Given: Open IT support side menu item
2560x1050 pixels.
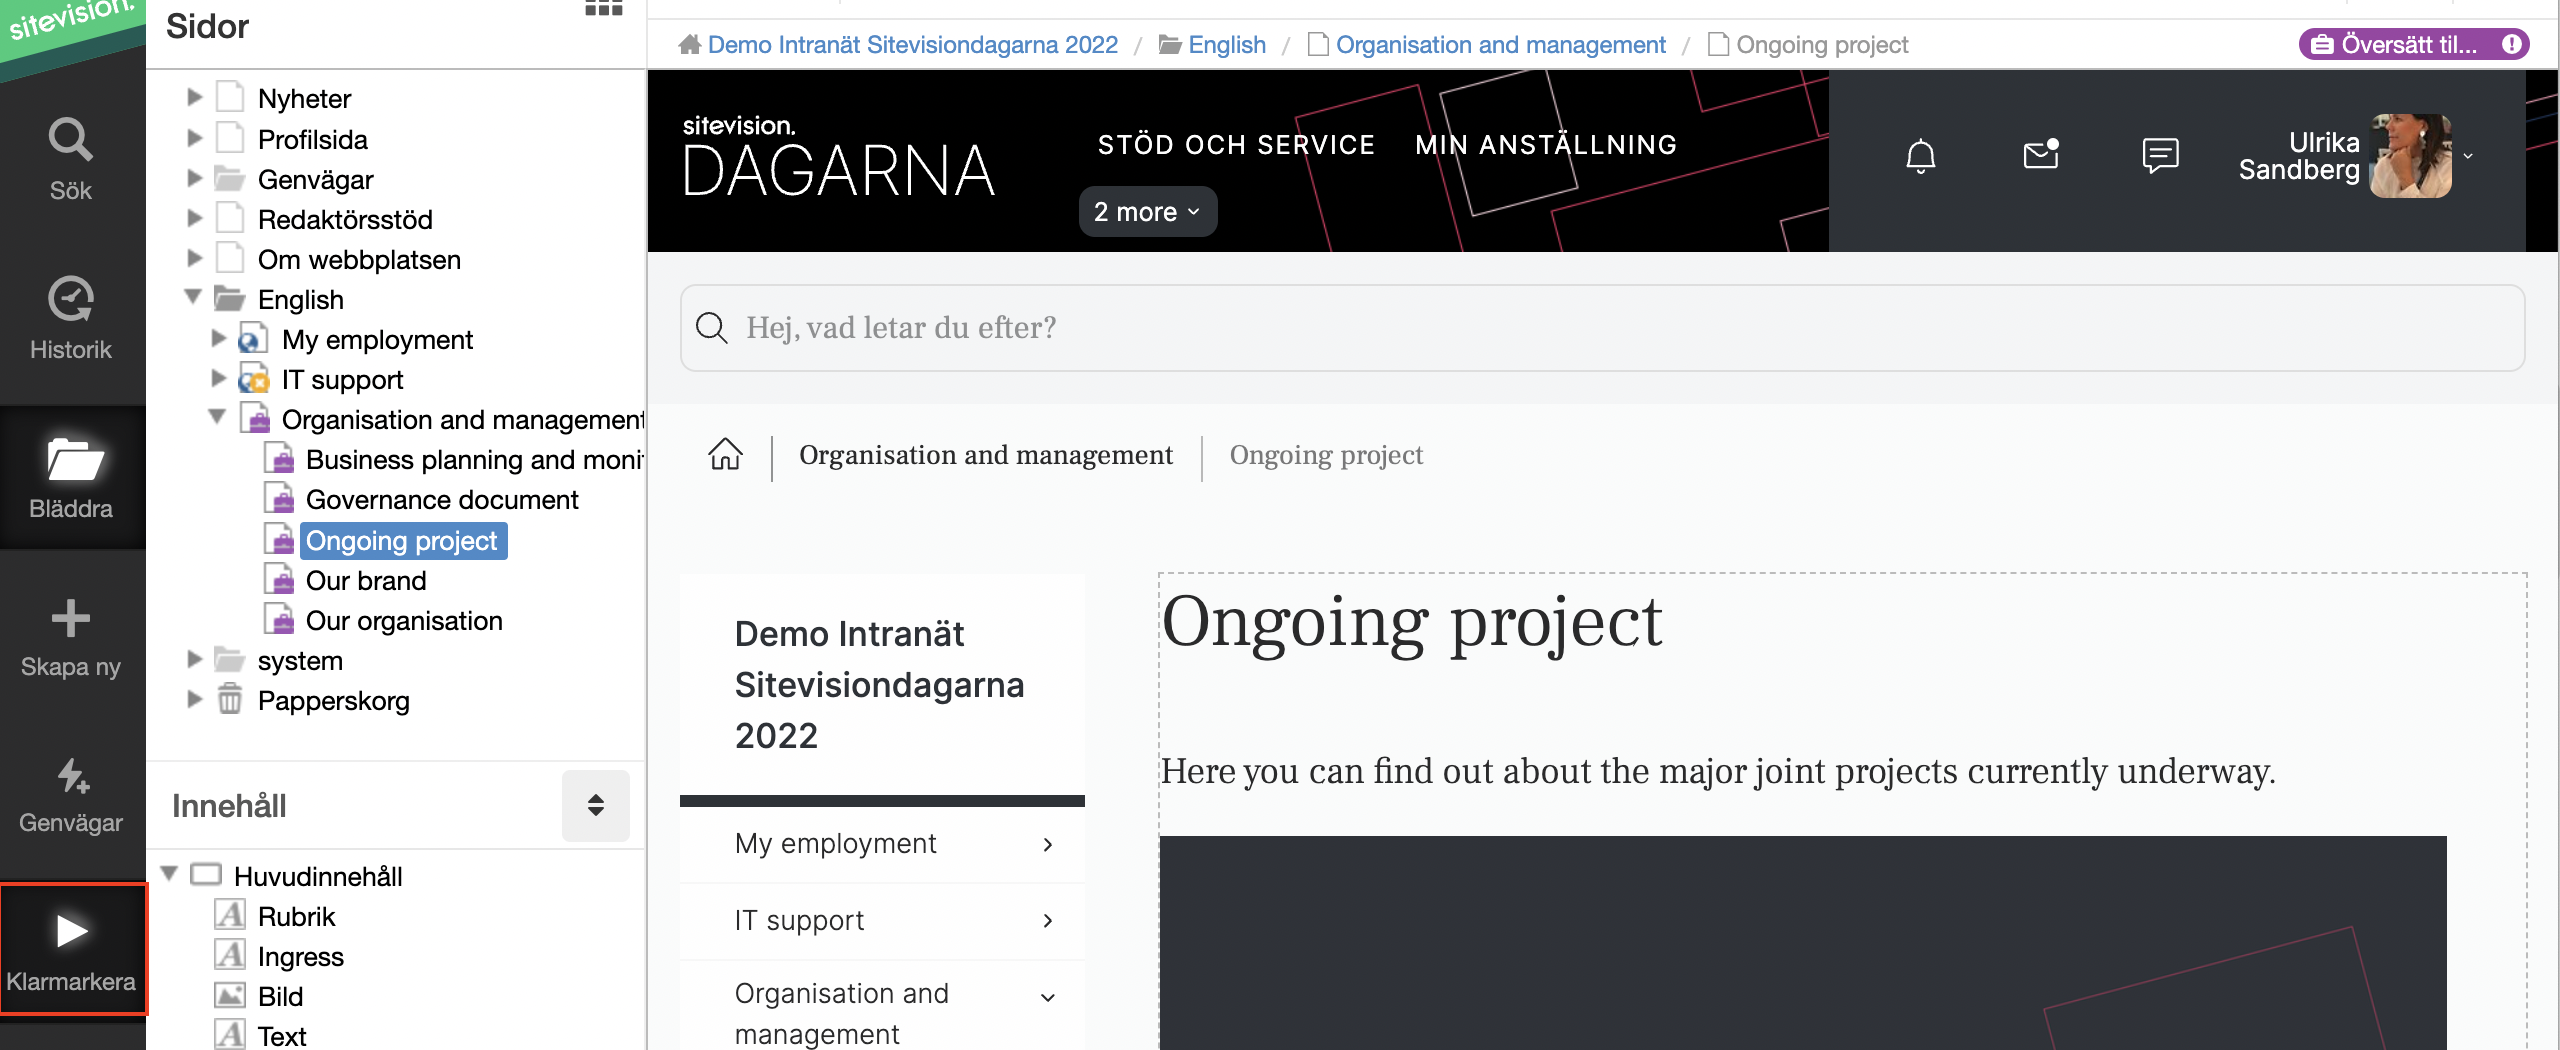Looking at the screenshot, I should click(800, 921).
